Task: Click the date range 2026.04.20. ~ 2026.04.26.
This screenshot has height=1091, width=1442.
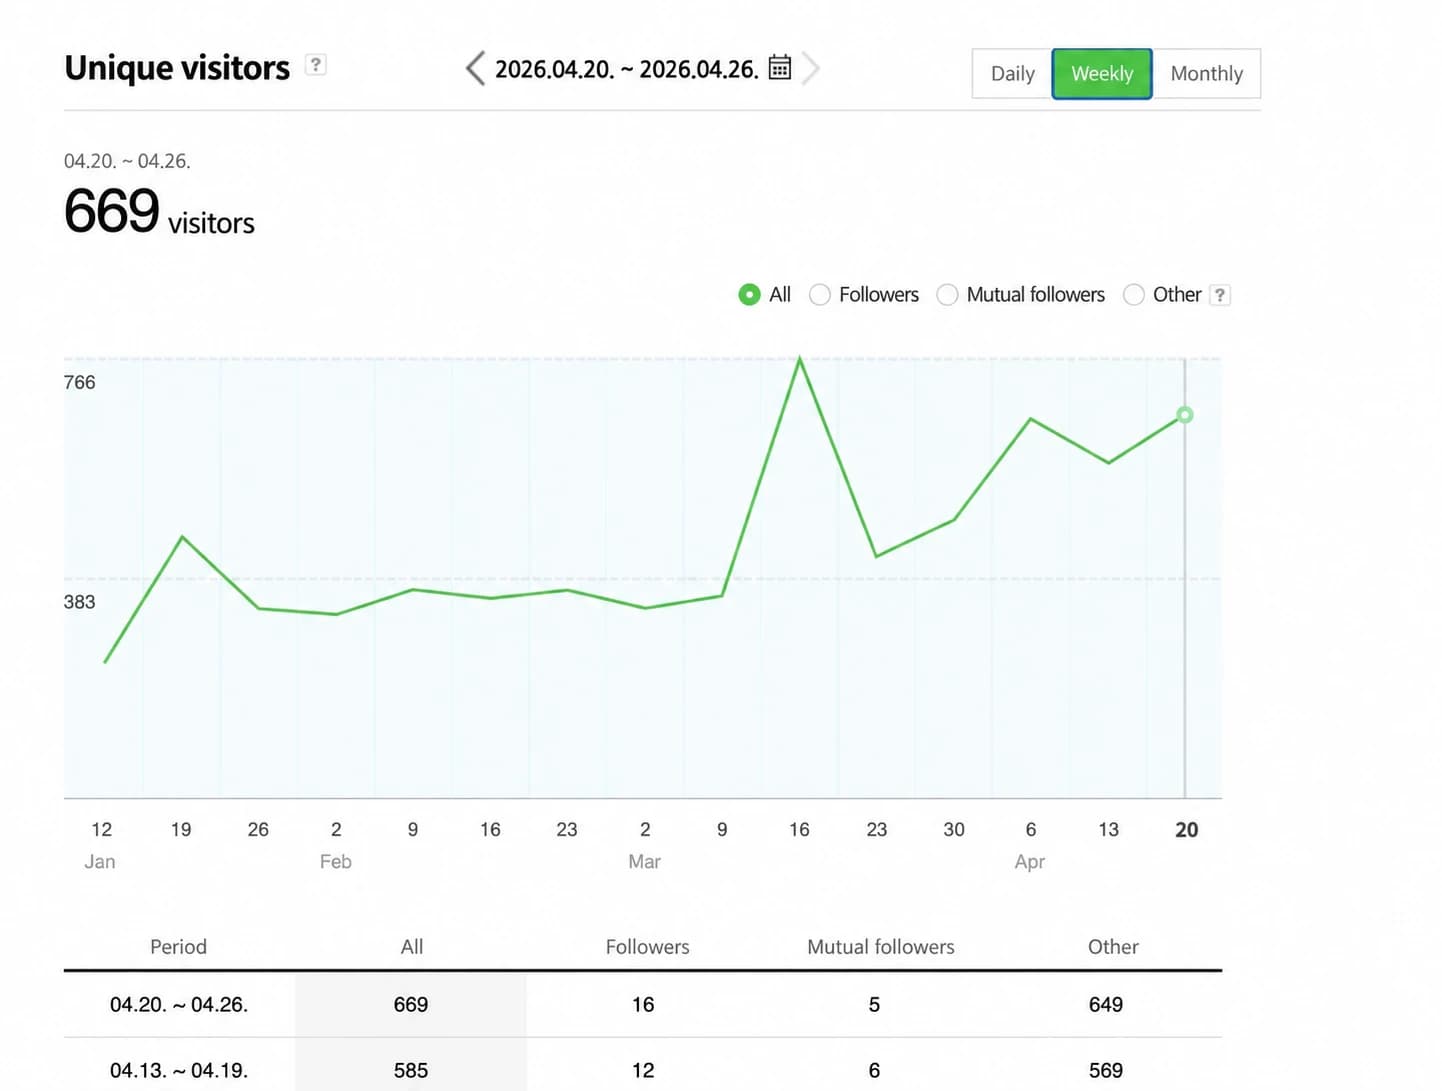Action: (x=627, y=69)
